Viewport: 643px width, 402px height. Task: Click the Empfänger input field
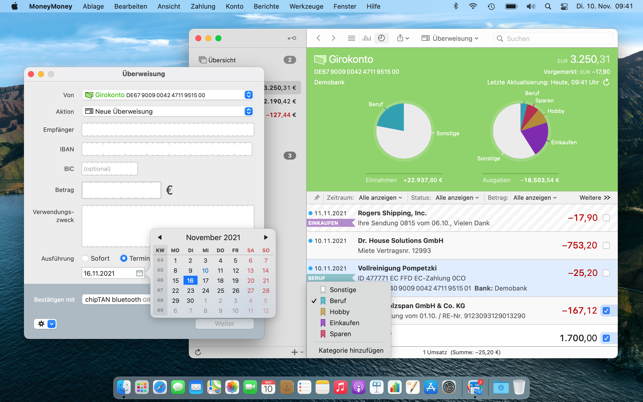(x=168, y=130)
